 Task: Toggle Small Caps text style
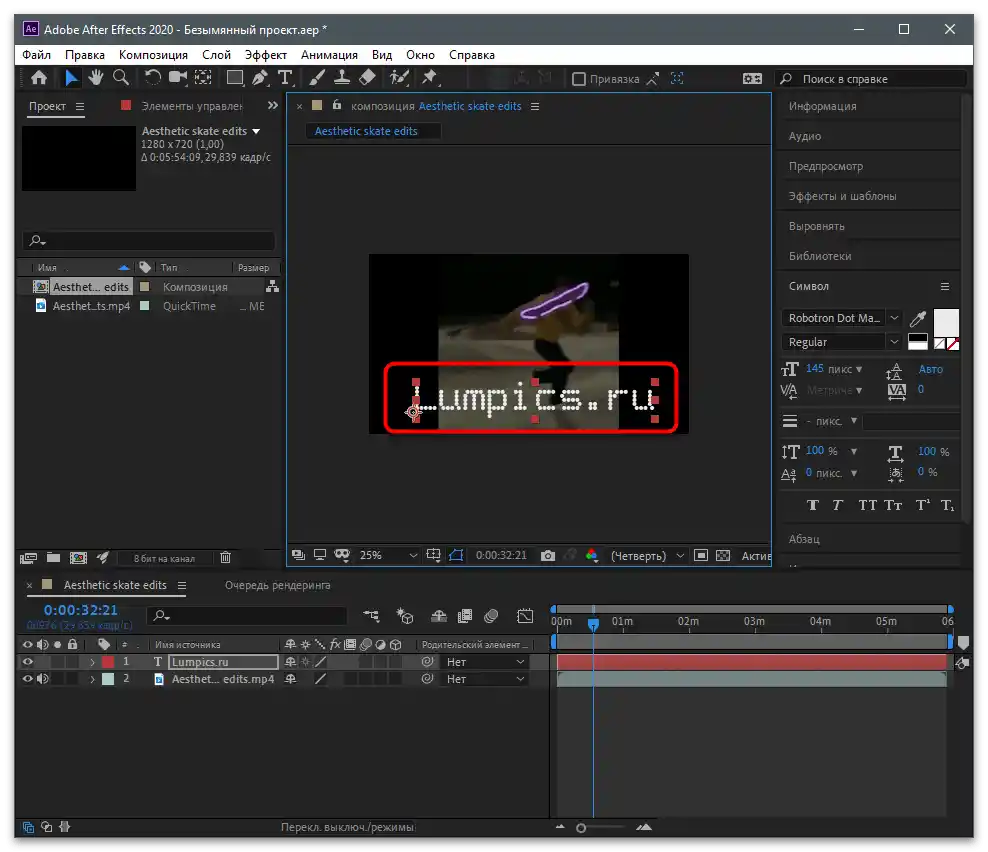coord(893,505)
